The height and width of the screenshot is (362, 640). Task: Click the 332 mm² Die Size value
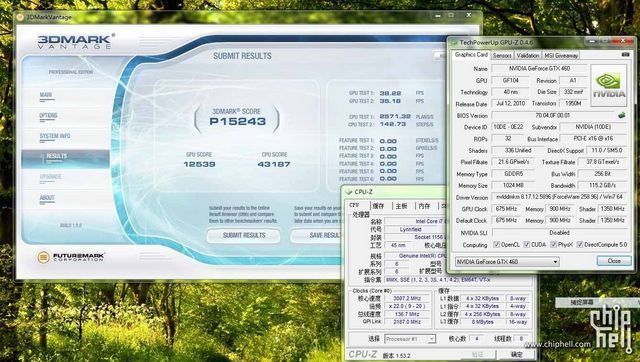pyautogui.click(x=573, y=92)
